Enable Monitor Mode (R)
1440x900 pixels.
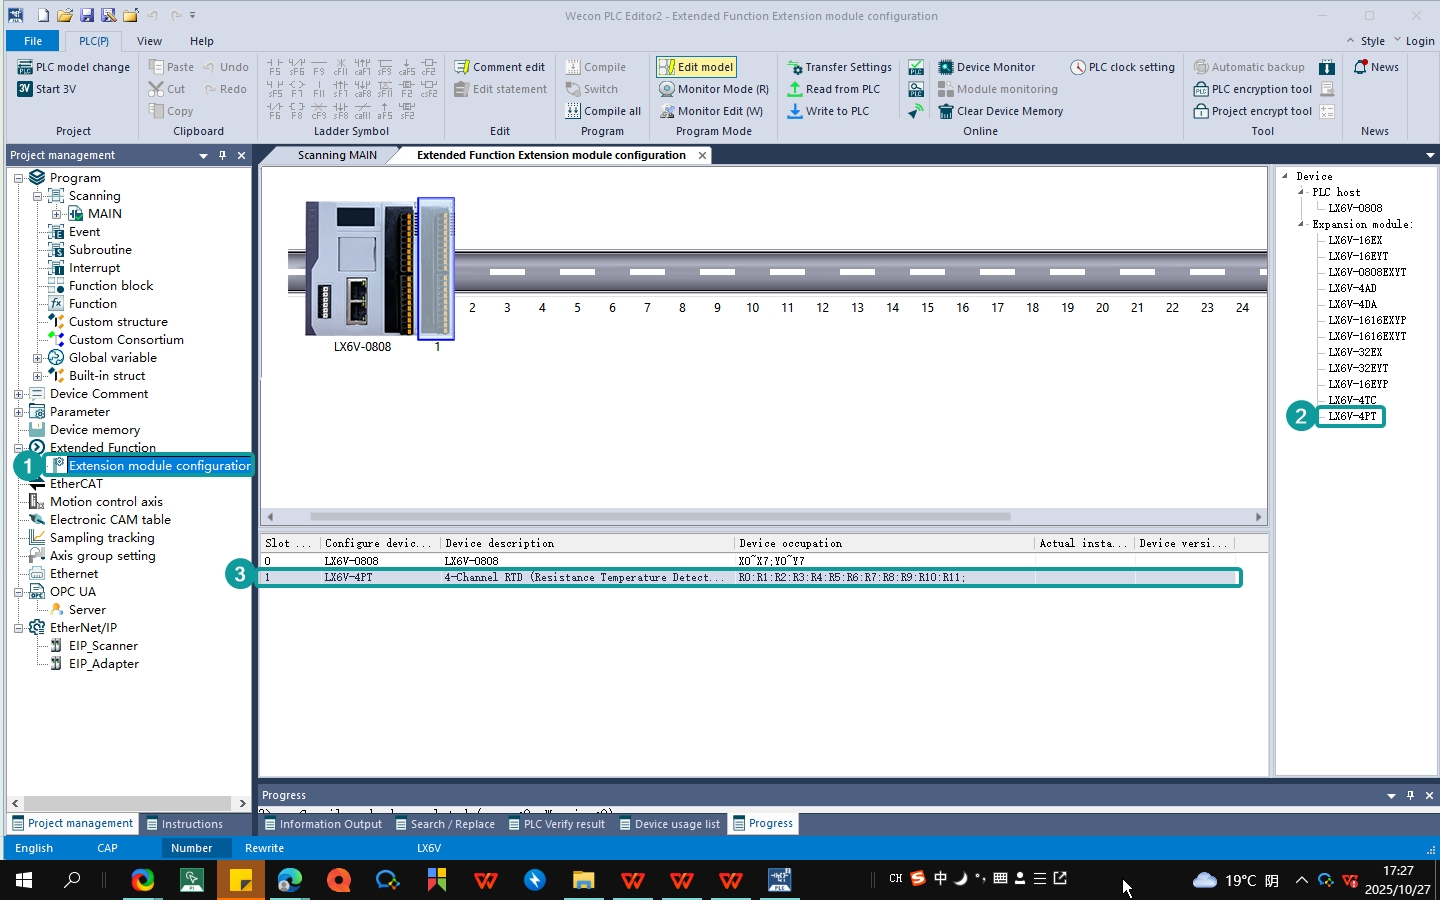[x=714, y=89]
